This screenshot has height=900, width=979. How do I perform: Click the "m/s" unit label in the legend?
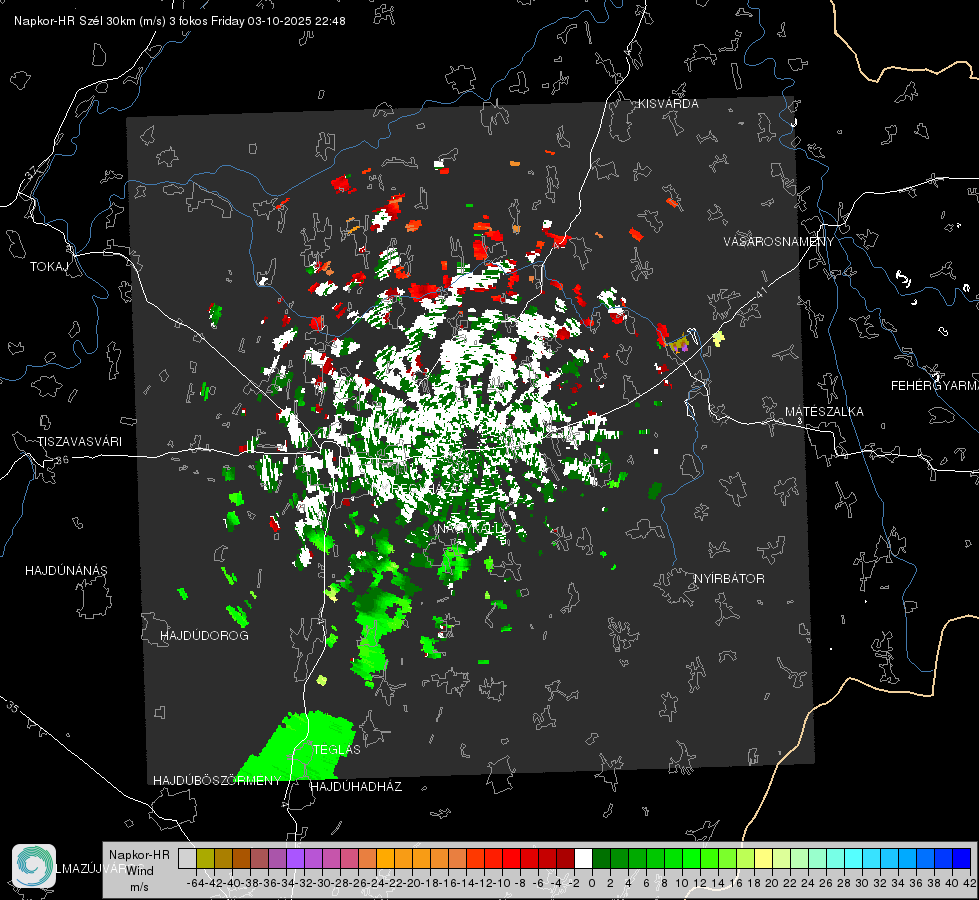[139, 887]
